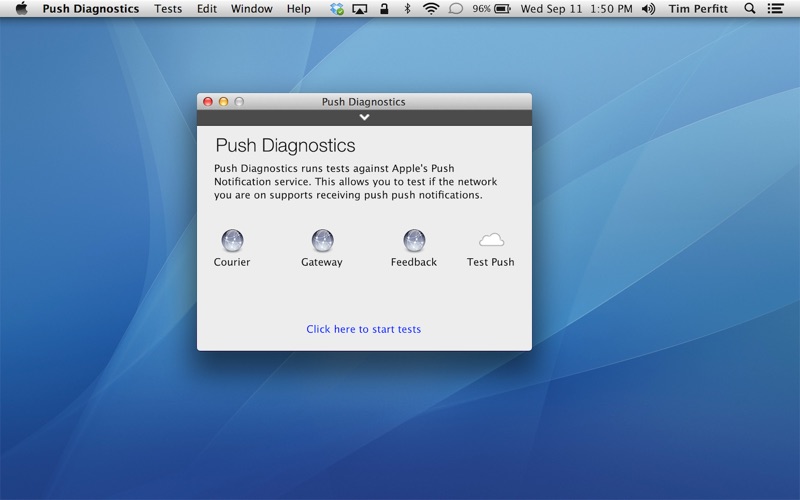Open the Help menu
The height and width of the screenshot is (500, 800).
pos(298,9)
